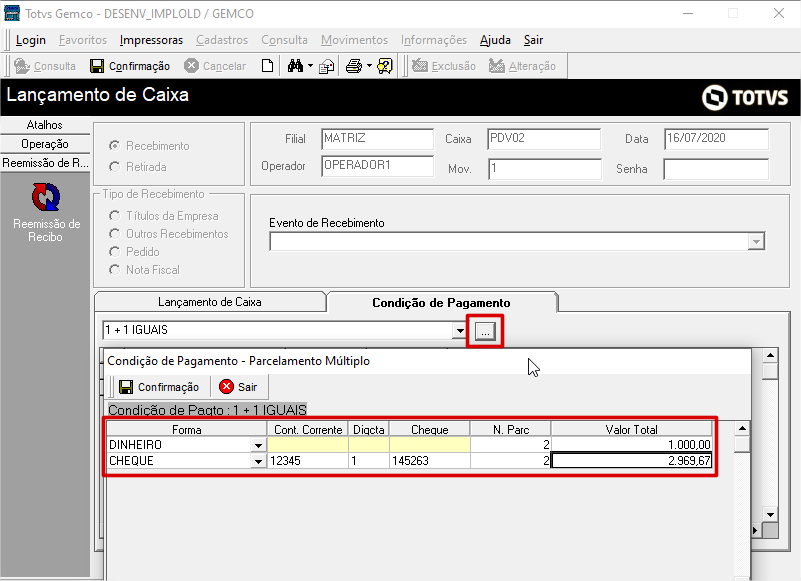Image resolution: width=801 pixels, height=581 pixels.
Task: Click the Totvs Gemco window icon
Action: point(12,13)
